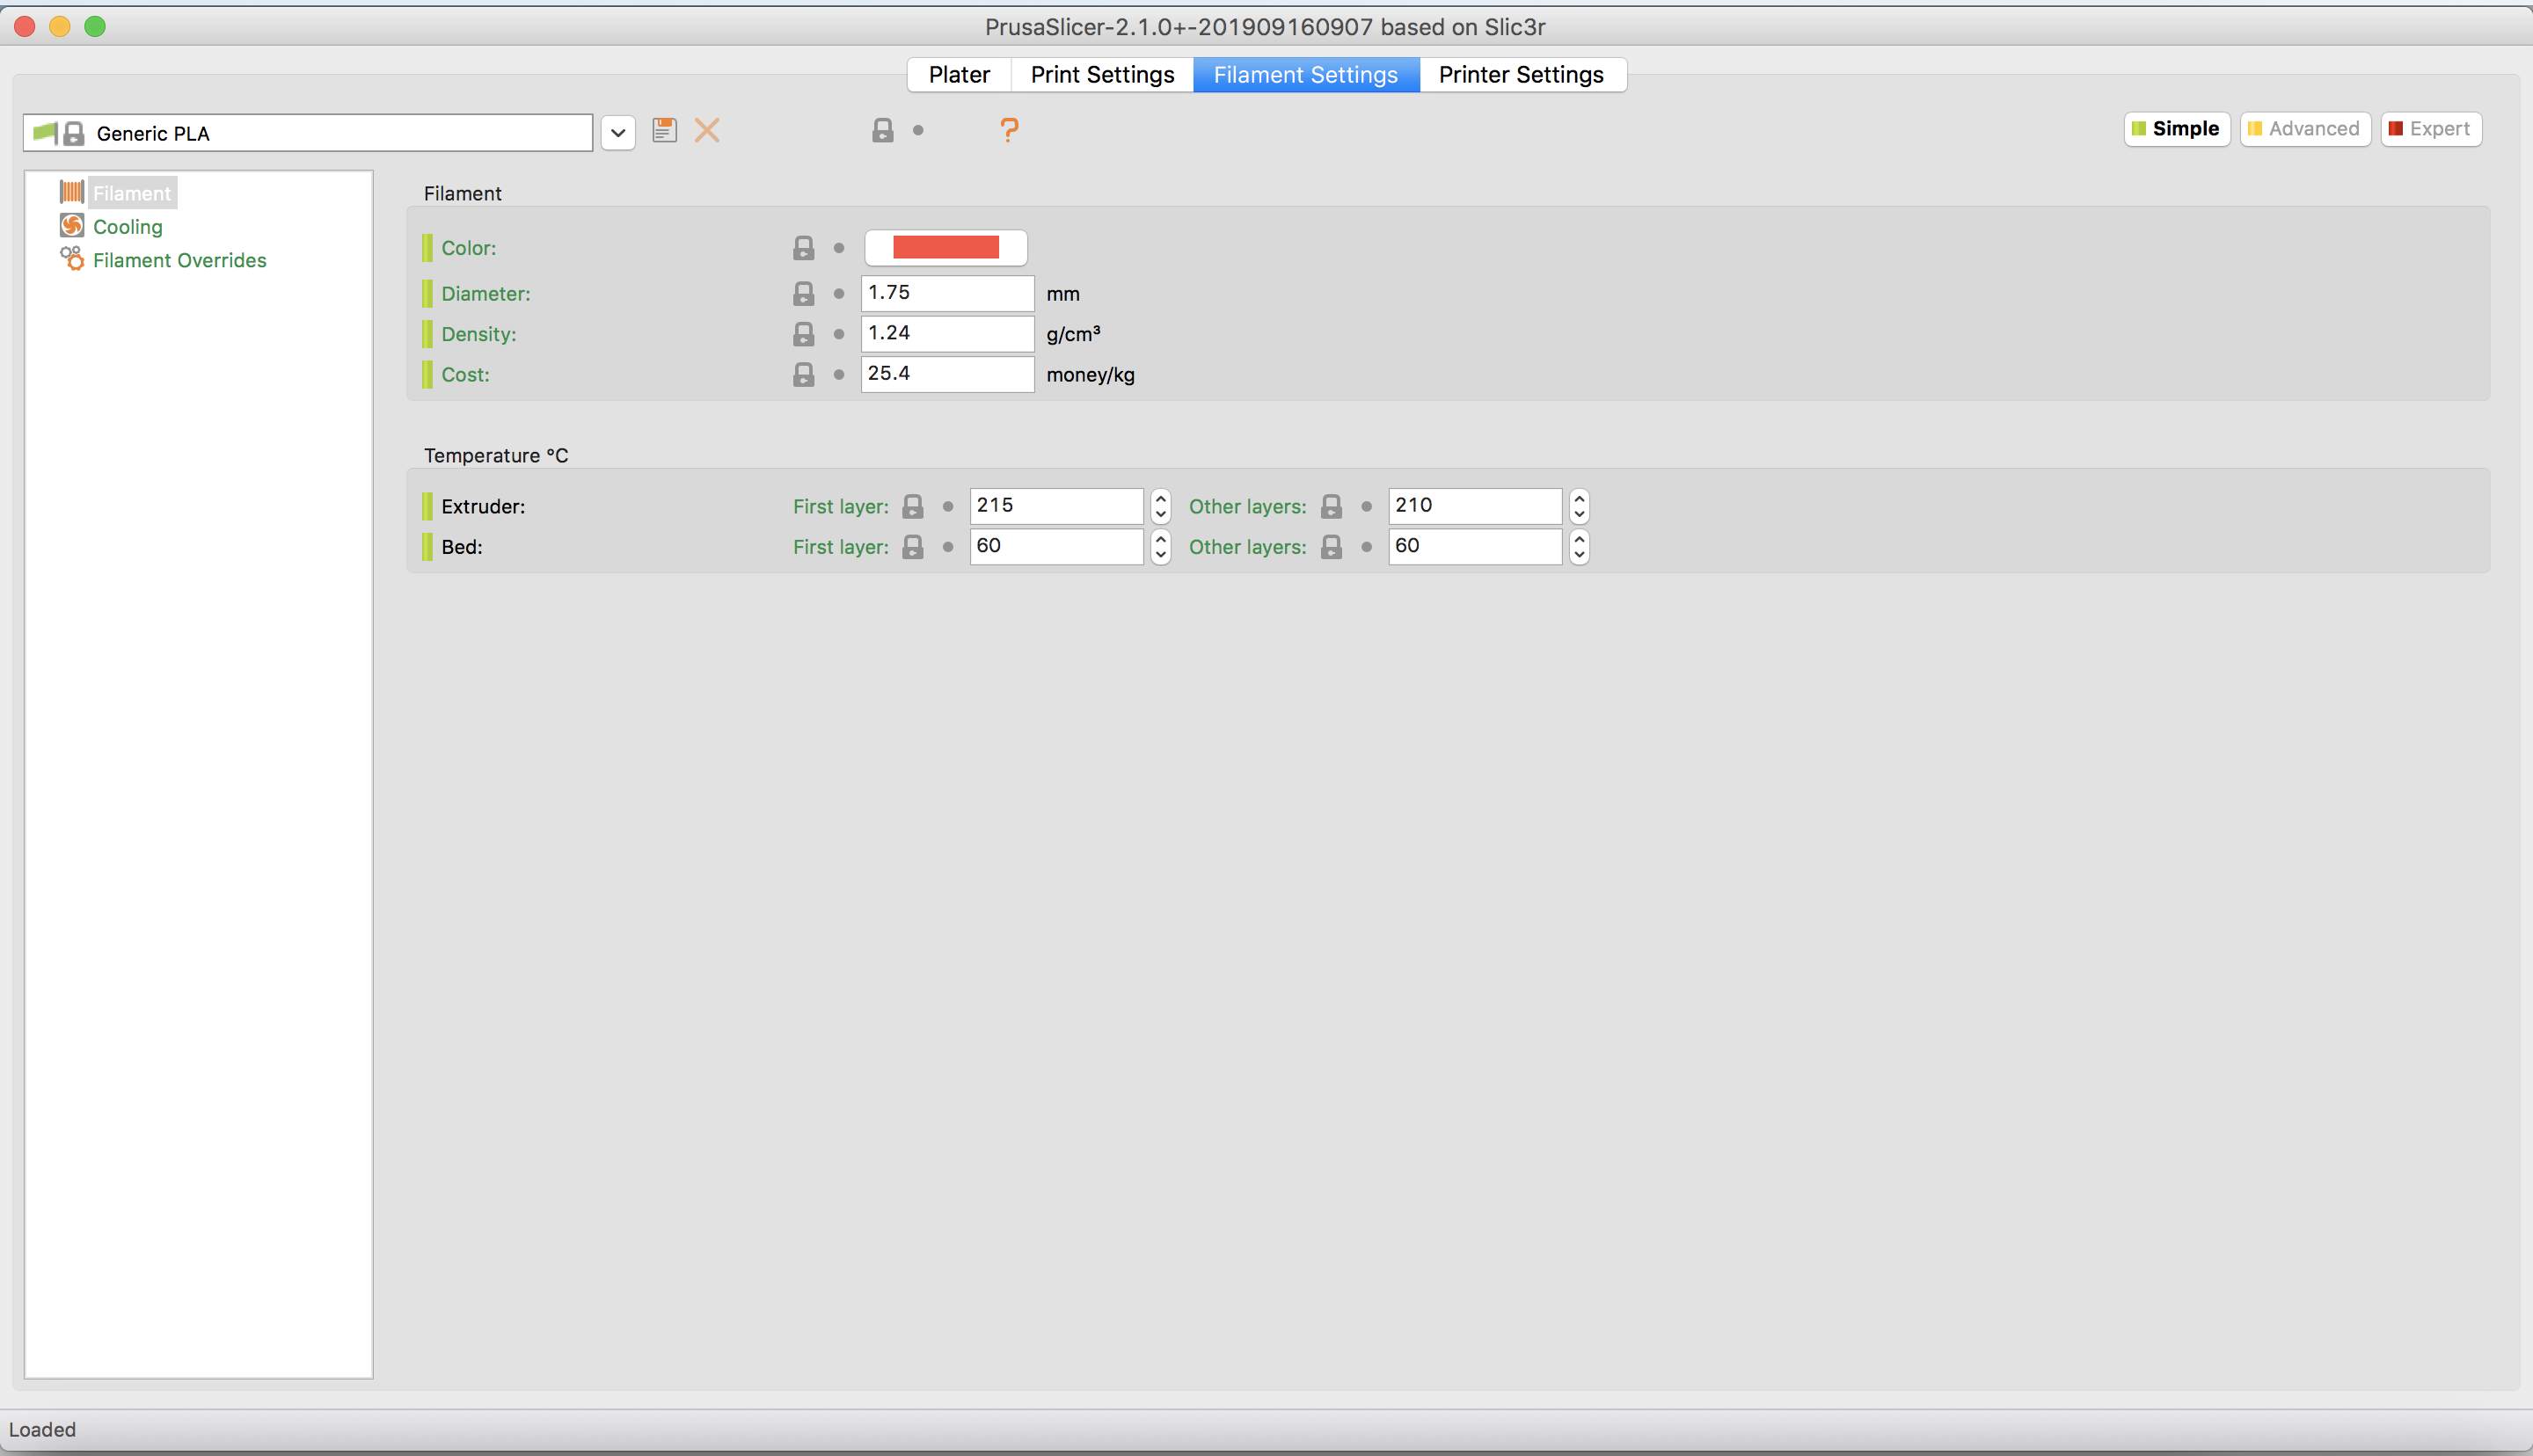This screenshot has width=2533, height=1456.
Task: Click the Density field showing 1.24
Action: 947,333
